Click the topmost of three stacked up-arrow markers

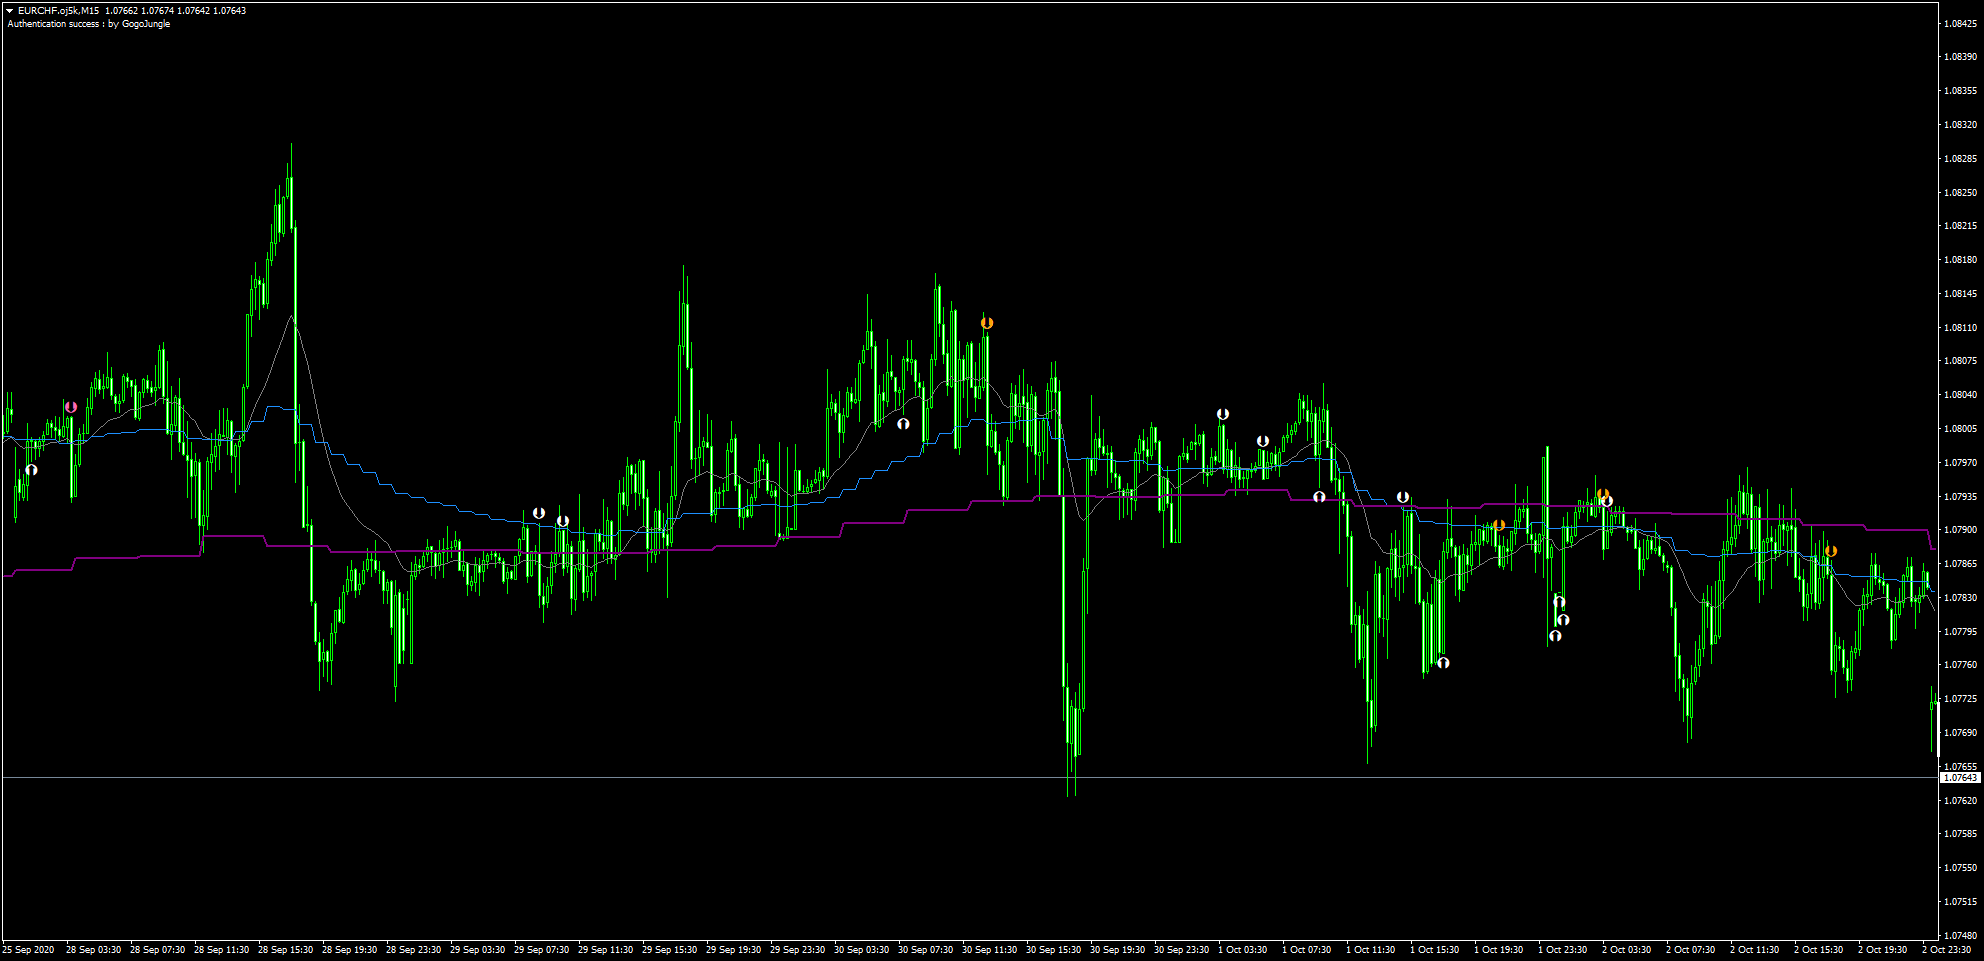coord(1558,601)
